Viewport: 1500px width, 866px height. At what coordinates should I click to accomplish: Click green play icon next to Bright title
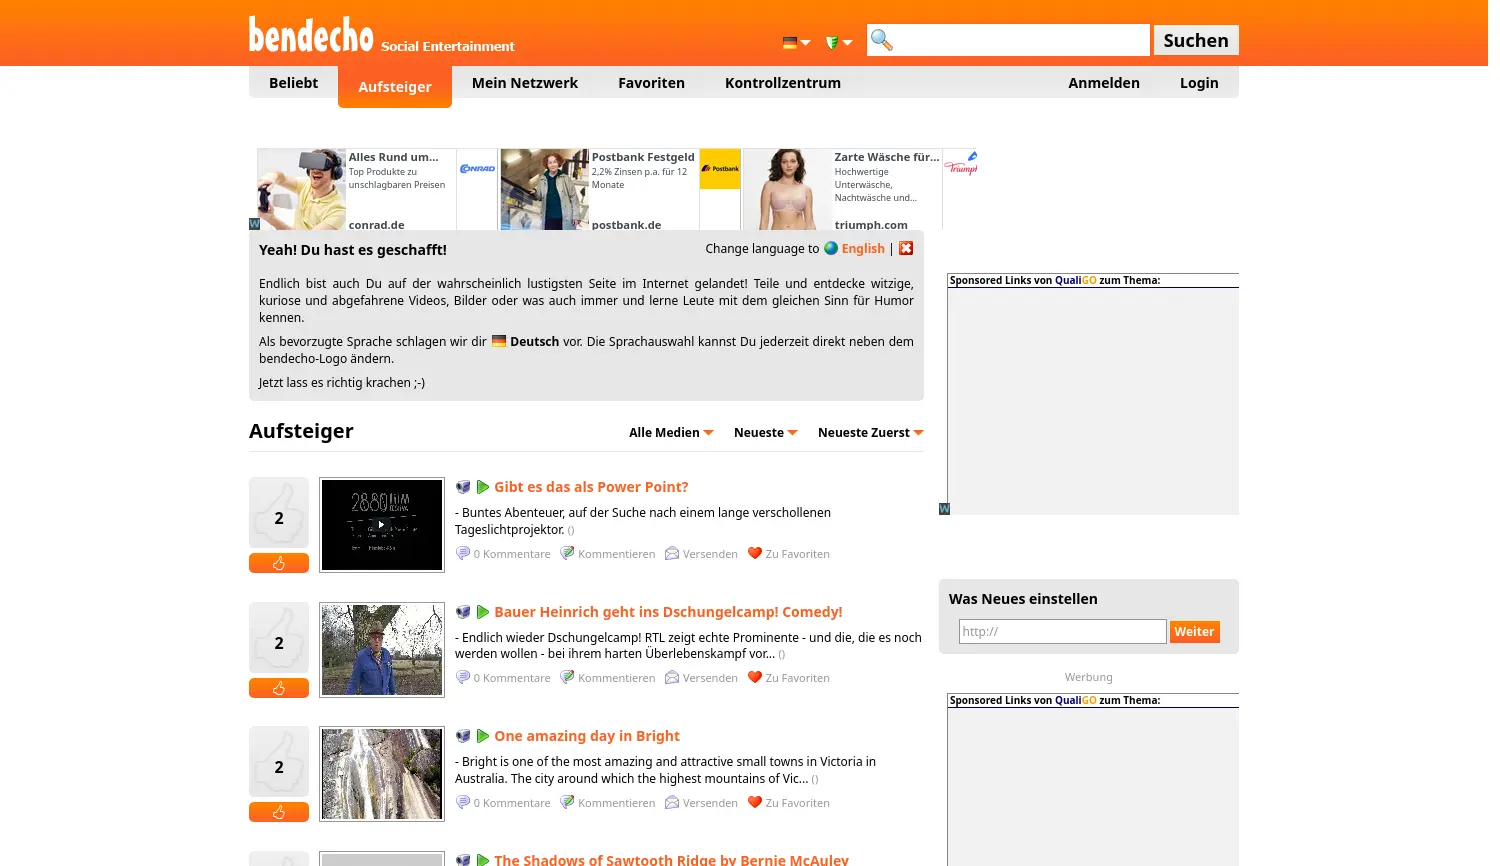point(483,736)
